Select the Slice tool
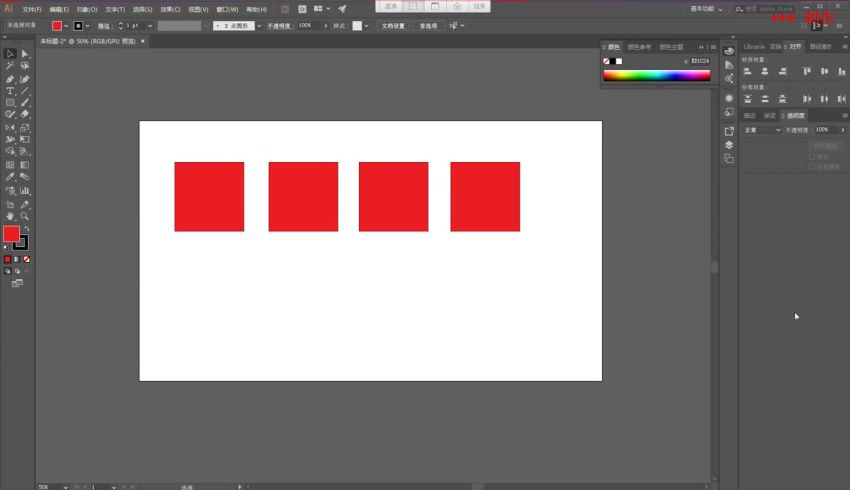Viewport: 850px width, 490px height. [24, 204]
